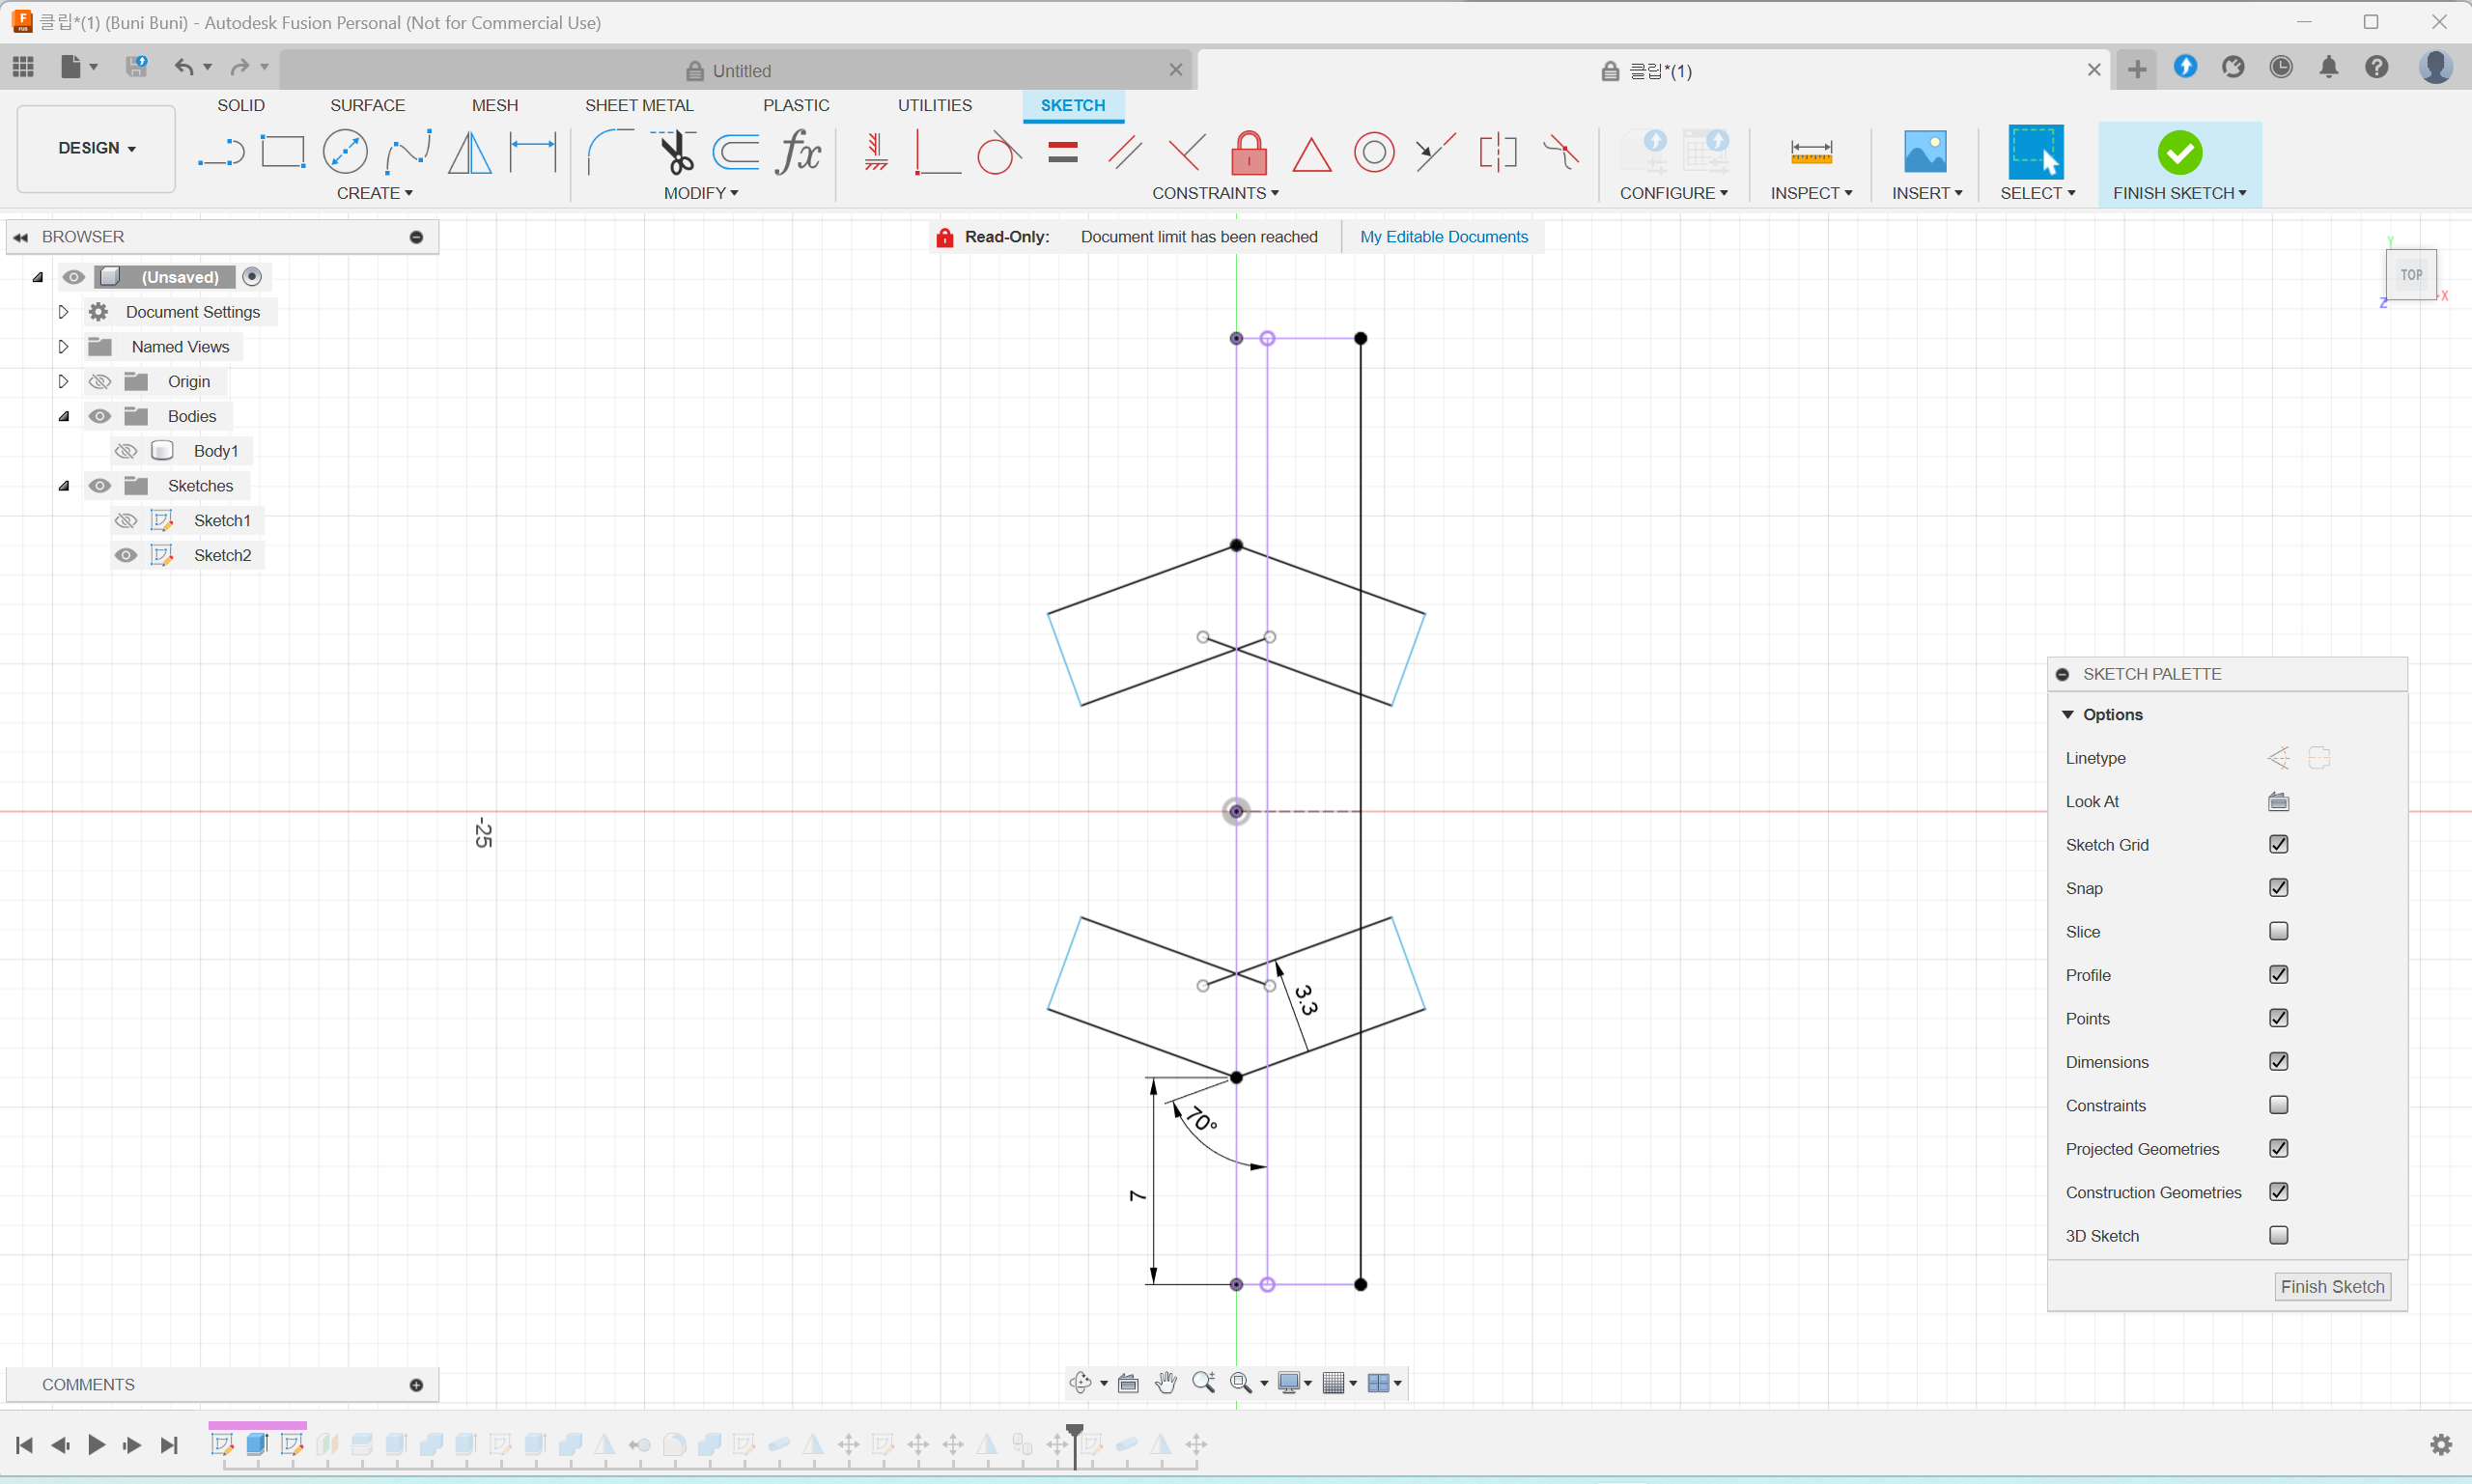Apply the Tangent constraint

tap(998, 153)
